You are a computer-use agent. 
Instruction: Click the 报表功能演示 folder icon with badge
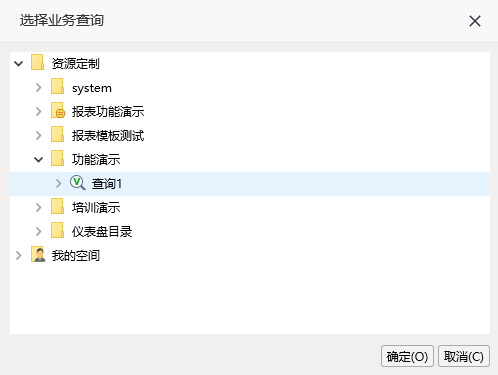pos(58,111)
